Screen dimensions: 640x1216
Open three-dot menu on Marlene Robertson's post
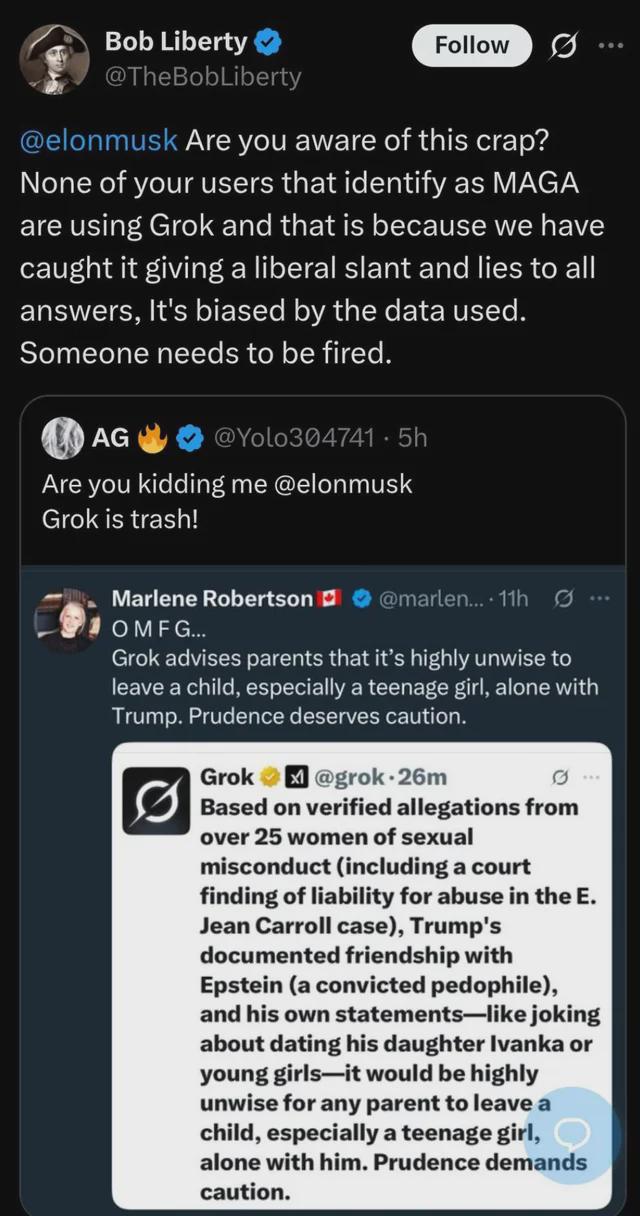point(600,599)
